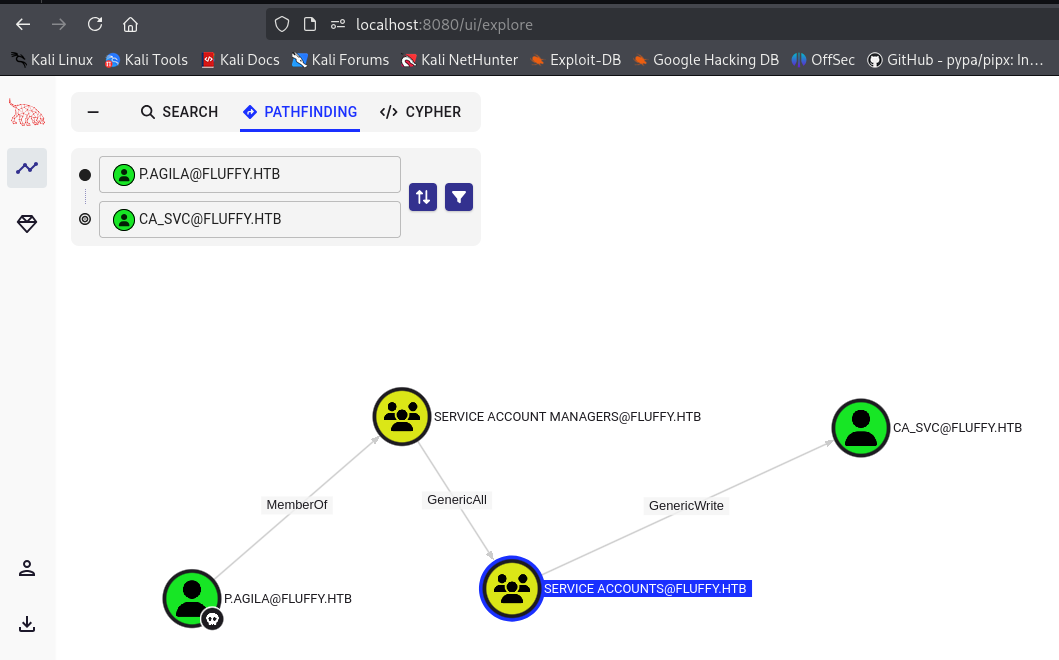Collapse the search panel with minus button
The image size is (1059, 660).
click(x=93, y=112)
